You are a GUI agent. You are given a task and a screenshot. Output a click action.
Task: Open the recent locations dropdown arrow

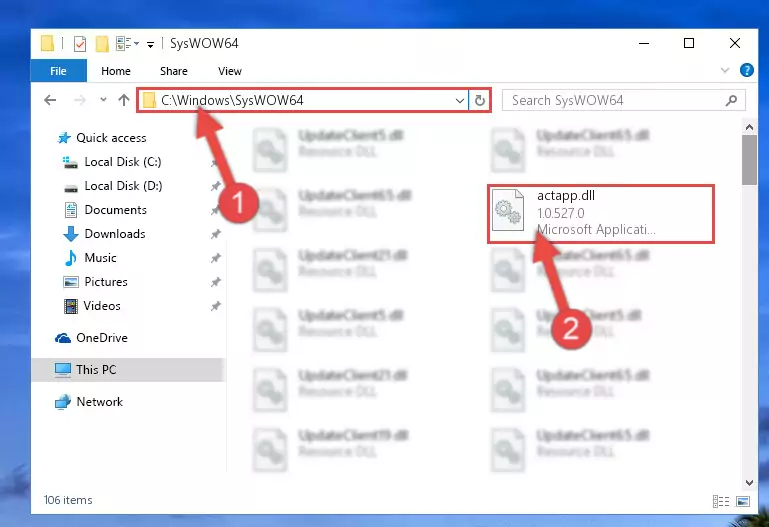tap(103, 100)
